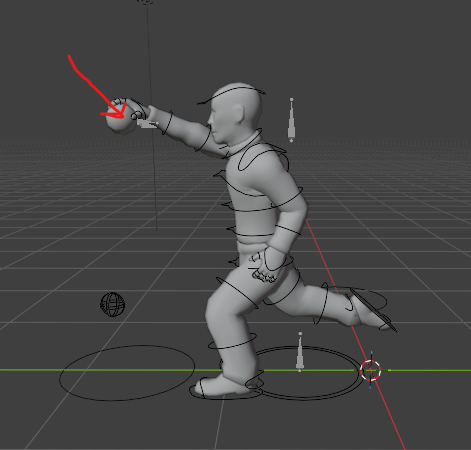
Task: Select the 3D cursor on the ground
Action: [x=371, y=370]
